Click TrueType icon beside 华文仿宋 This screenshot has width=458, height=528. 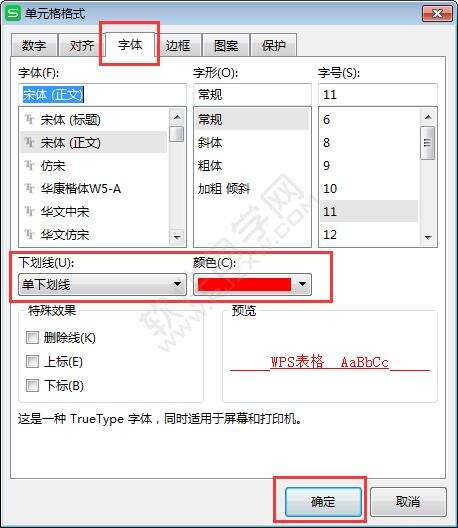30,234
